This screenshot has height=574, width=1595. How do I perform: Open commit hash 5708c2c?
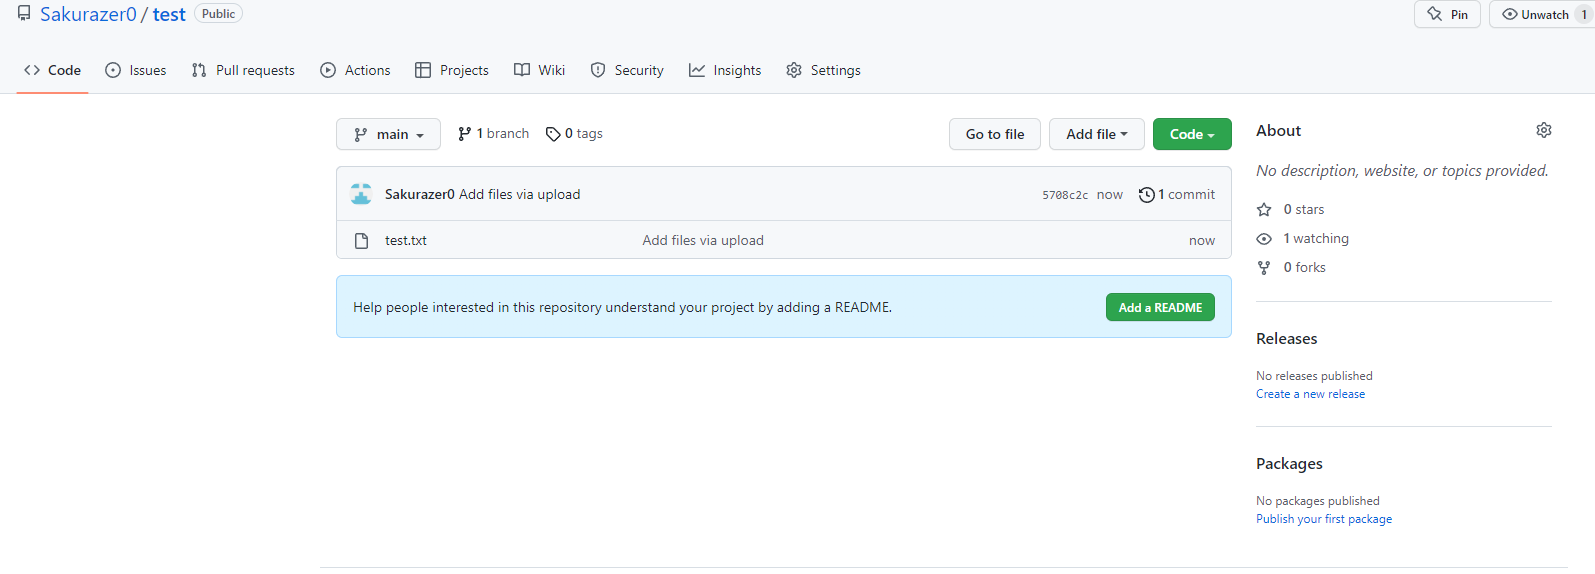click(x=1065, y=195)
